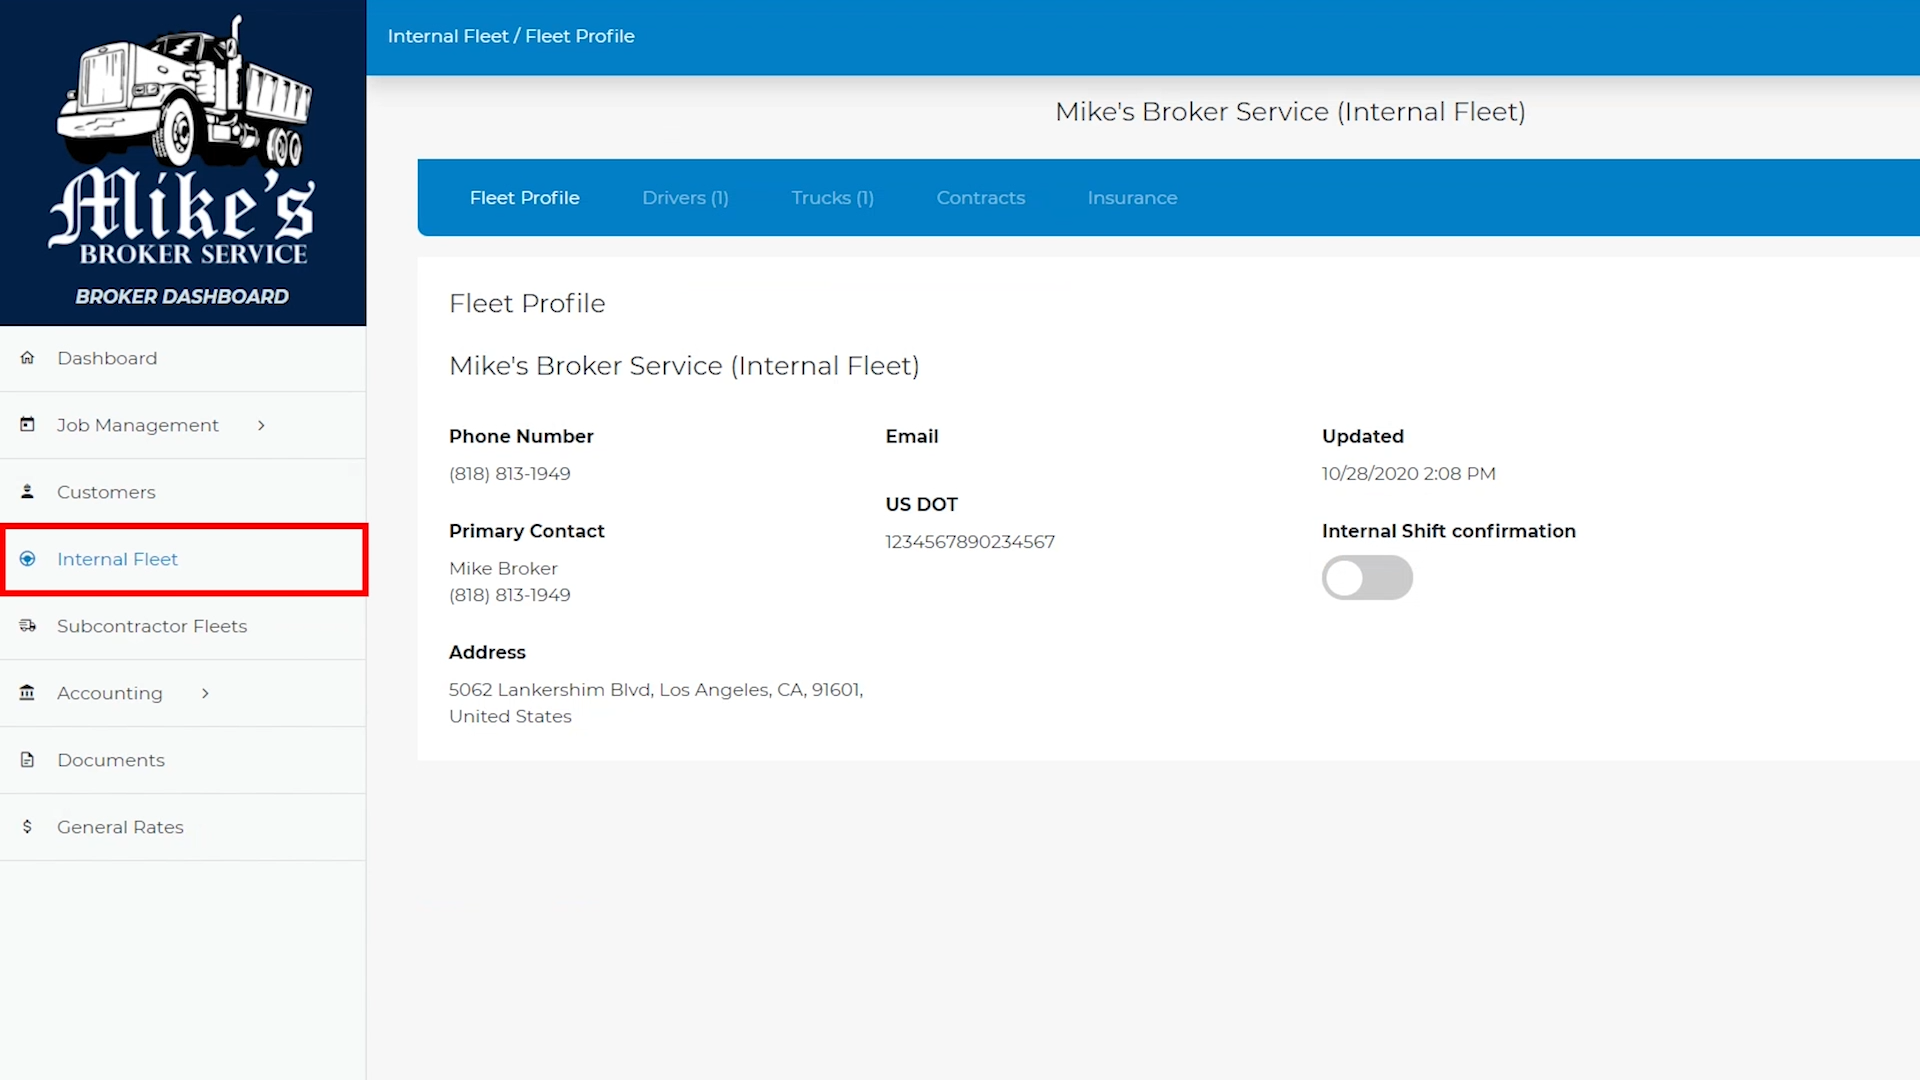Expand the Job Management chevron arrow
Screen dimensions: 1920x1080
pyautogui.click(x=261, y=425)
